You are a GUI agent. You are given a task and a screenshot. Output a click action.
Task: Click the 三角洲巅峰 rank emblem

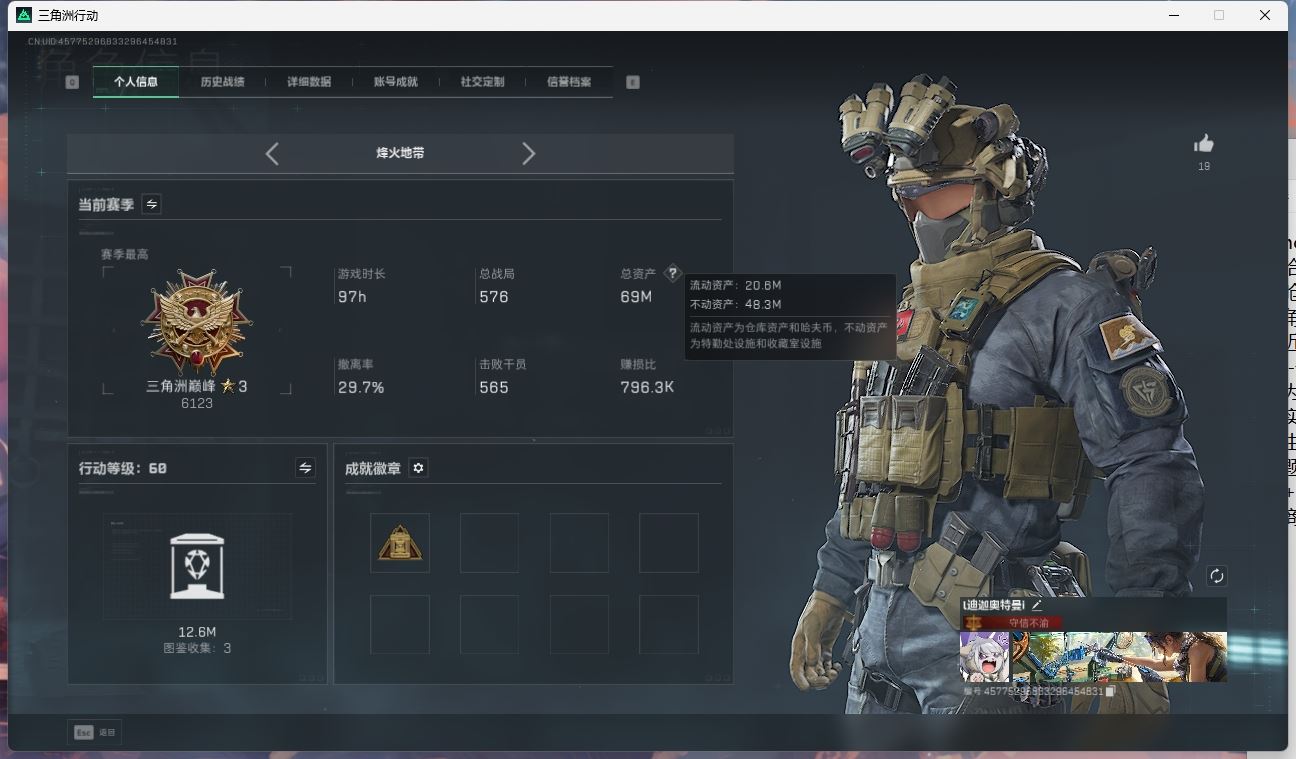point(197,322)
